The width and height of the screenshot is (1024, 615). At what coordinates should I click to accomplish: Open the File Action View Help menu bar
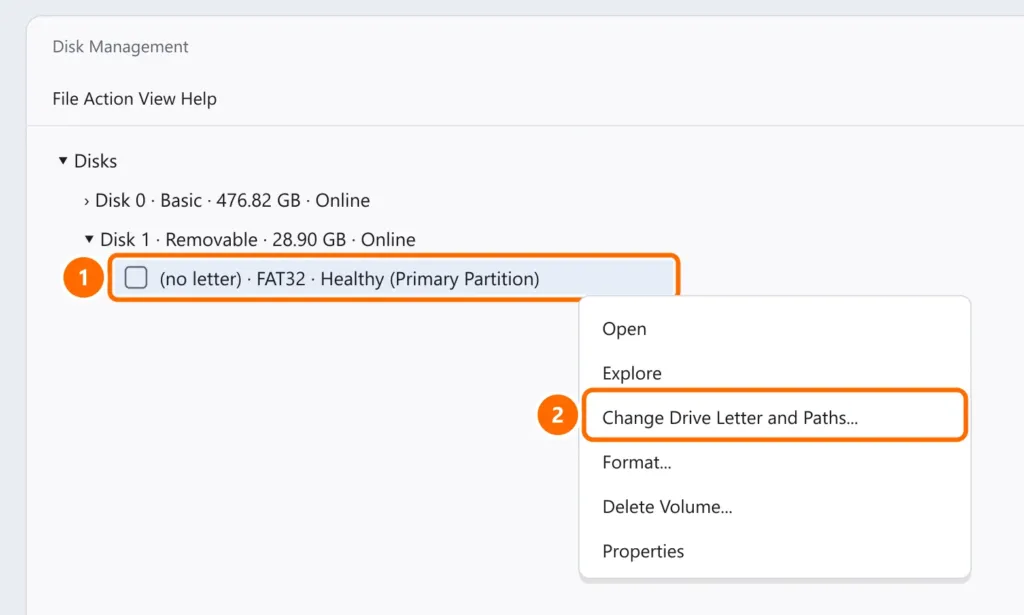click(x=135, y=99)
